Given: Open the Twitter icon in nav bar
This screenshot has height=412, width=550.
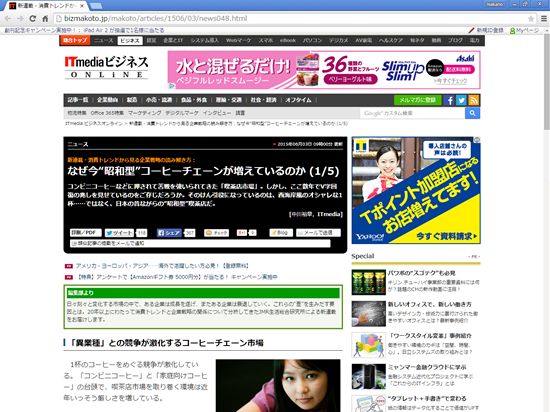Looking at the screenshot, I should pos(461,100).
